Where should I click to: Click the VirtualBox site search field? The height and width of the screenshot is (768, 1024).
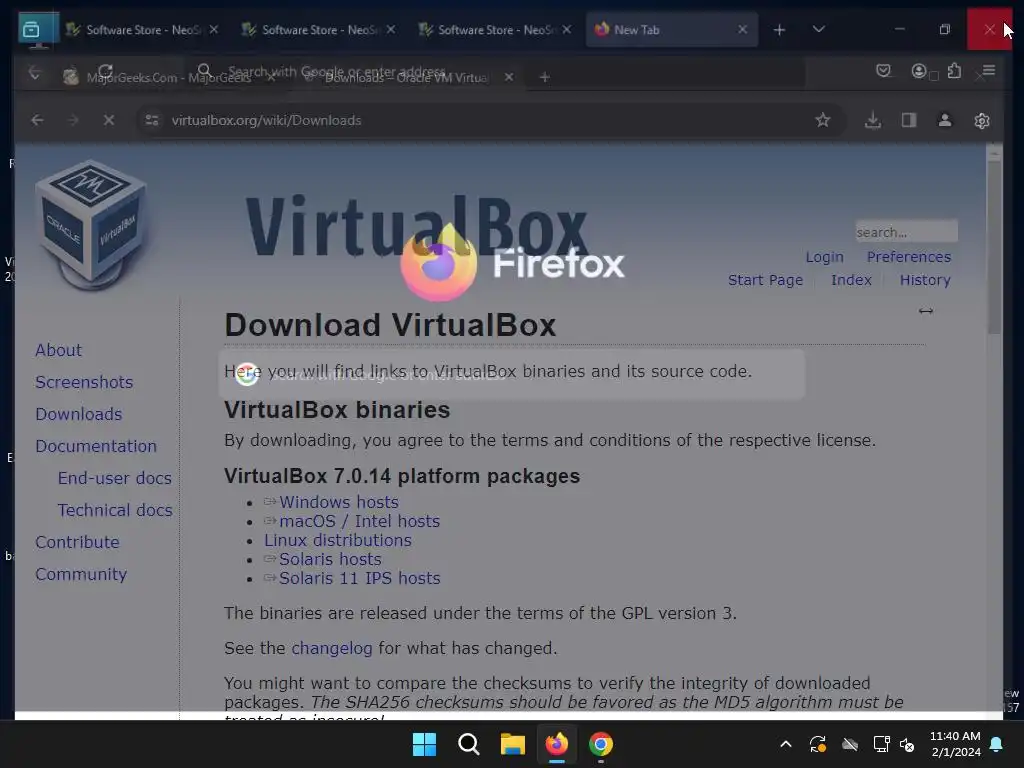tap(906, 232)
